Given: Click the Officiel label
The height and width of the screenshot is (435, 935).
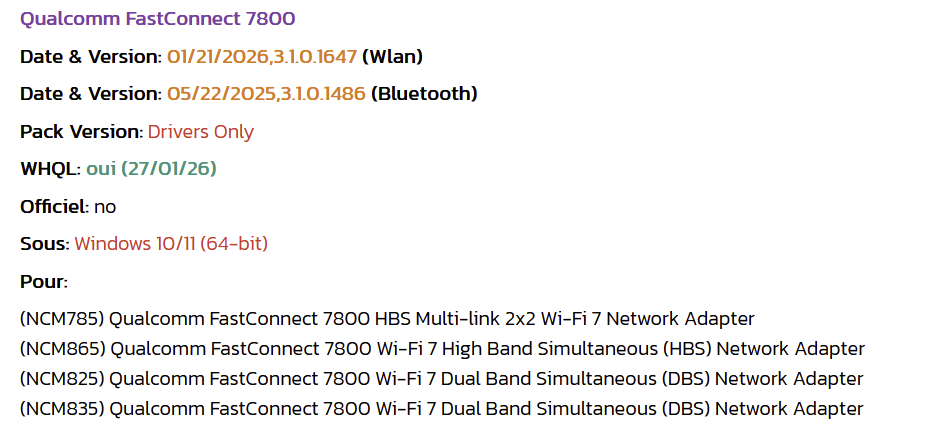Looking at the screenshot, I should pos(54,206).
